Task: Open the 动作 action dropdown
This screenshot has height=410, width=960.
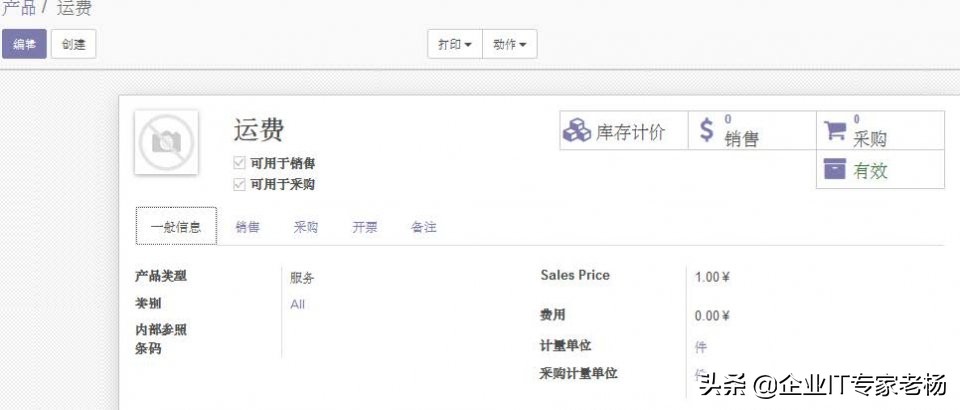Action: point(510,44)
